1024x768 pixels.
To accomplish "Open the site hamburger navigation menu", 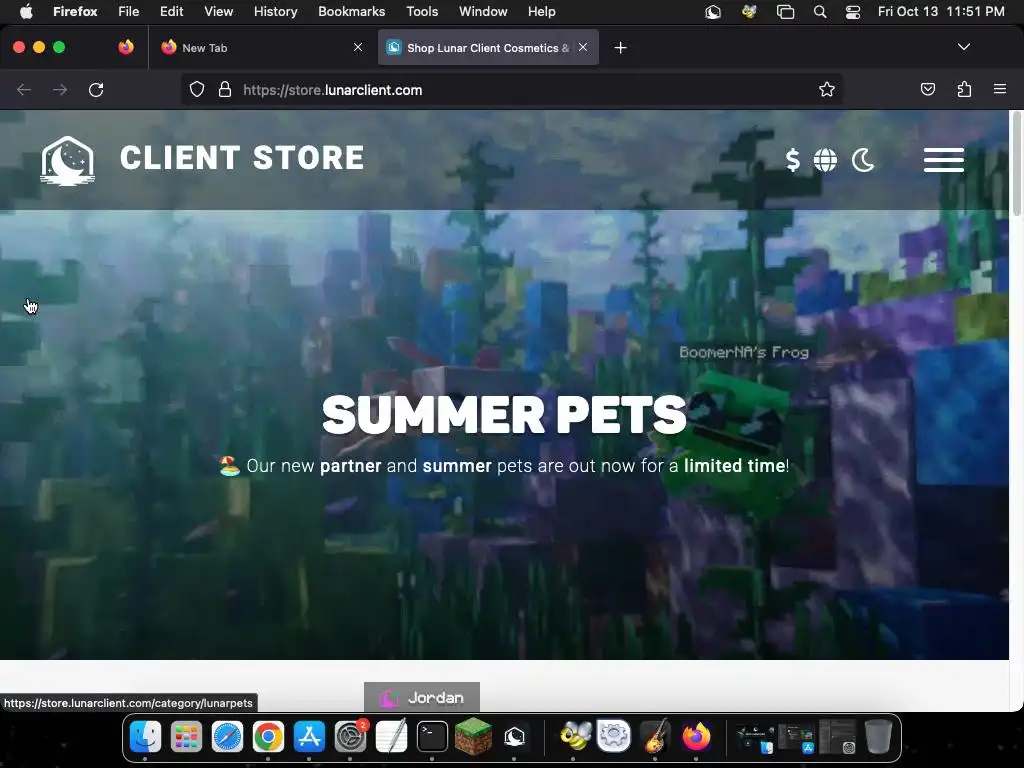I will coord(944,160).
